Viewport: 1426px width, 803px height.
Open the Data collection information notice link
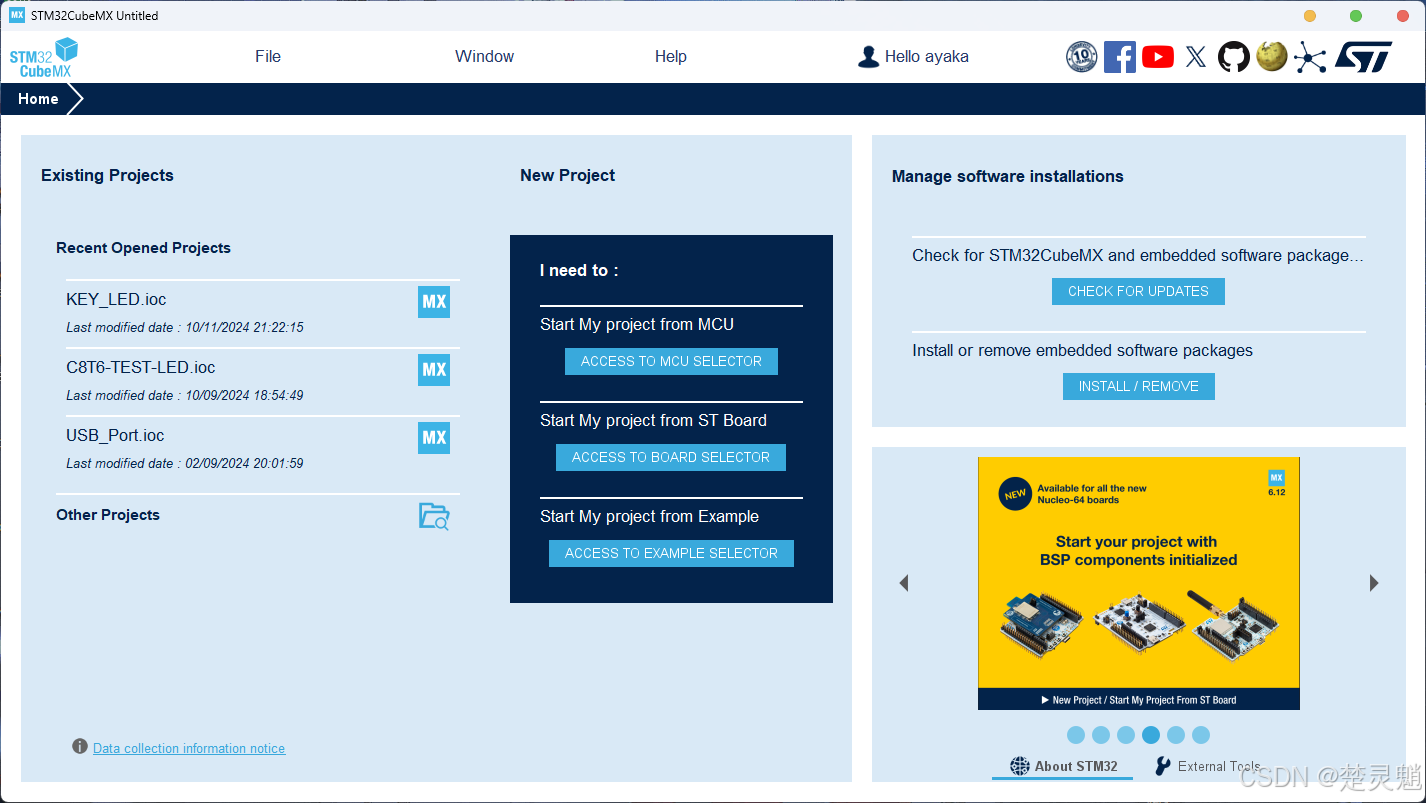[x=189, y=748]
